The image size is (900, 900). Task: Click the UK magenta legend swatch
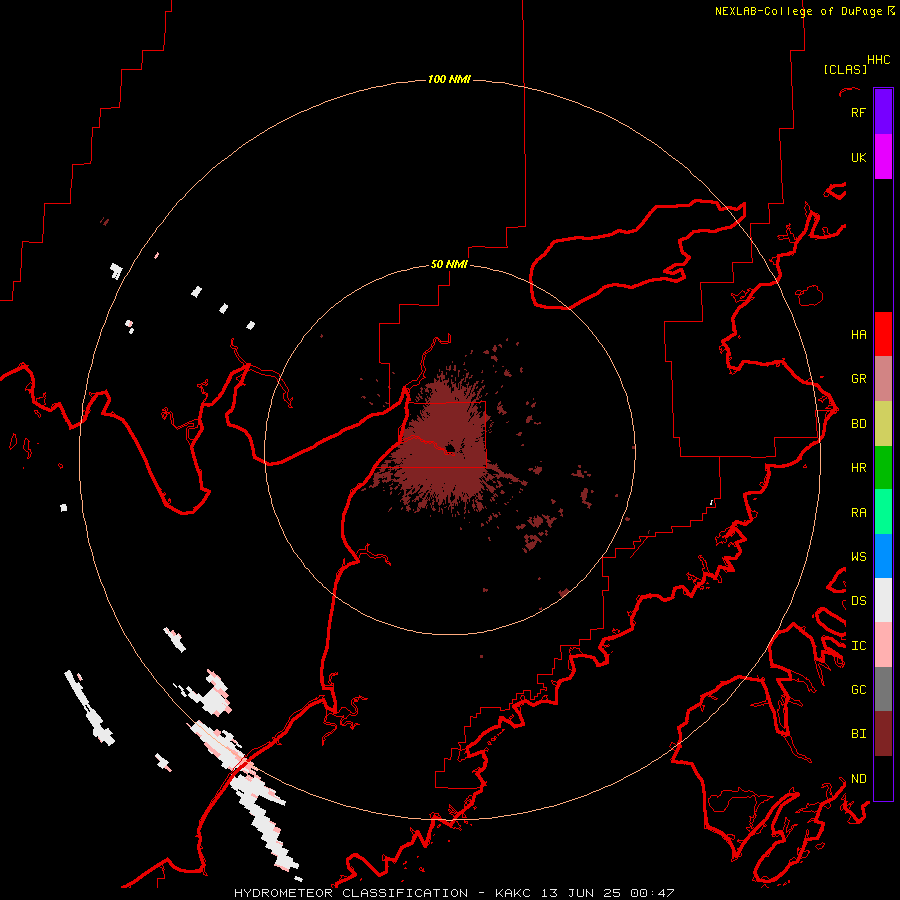(x=883, y=157)
